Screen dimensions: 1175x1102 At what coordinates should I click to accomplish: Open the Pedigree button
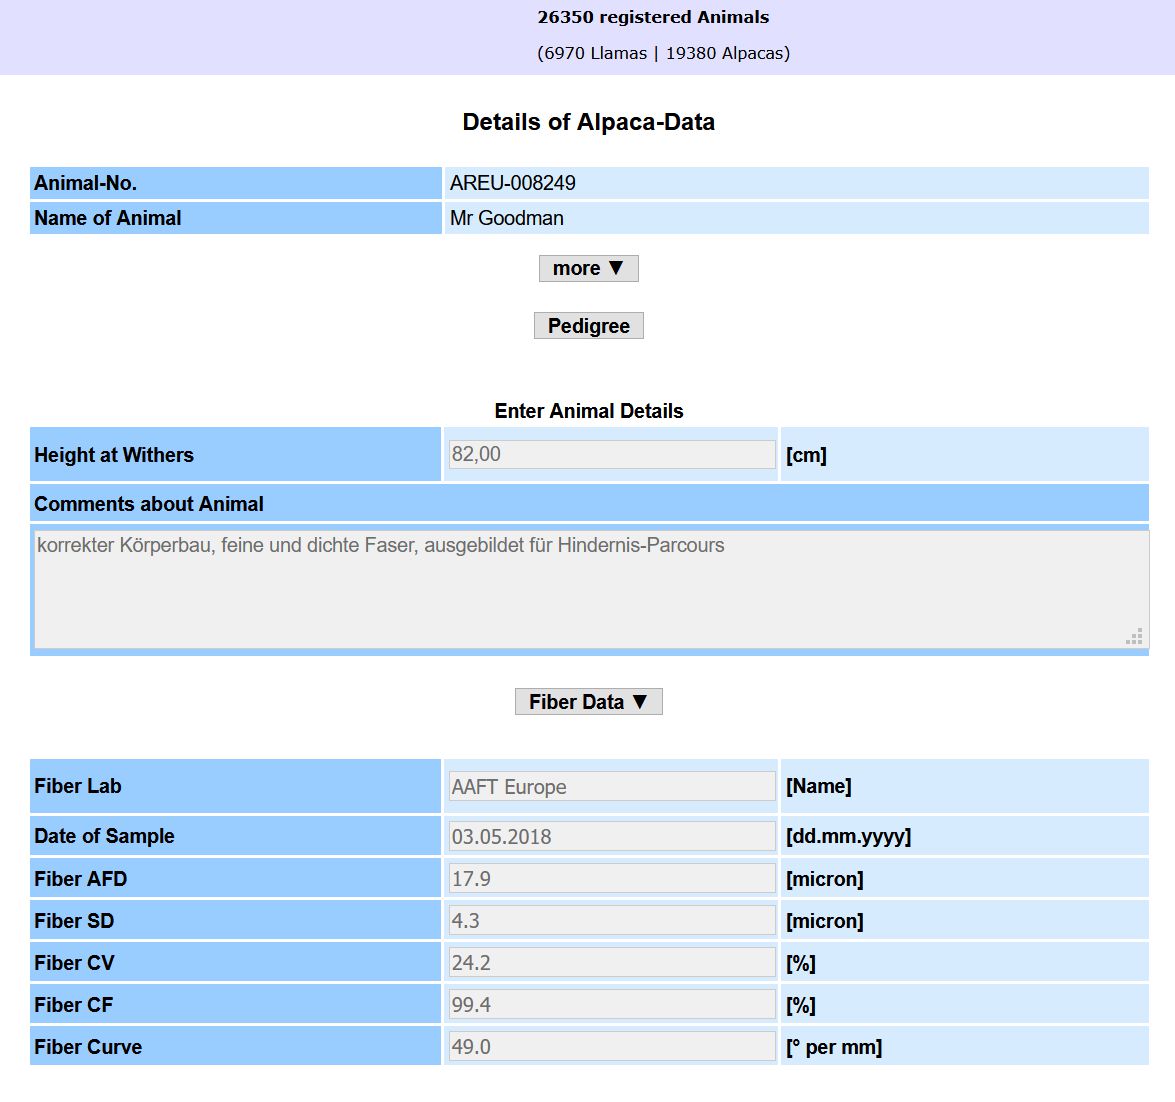point(588,326)
